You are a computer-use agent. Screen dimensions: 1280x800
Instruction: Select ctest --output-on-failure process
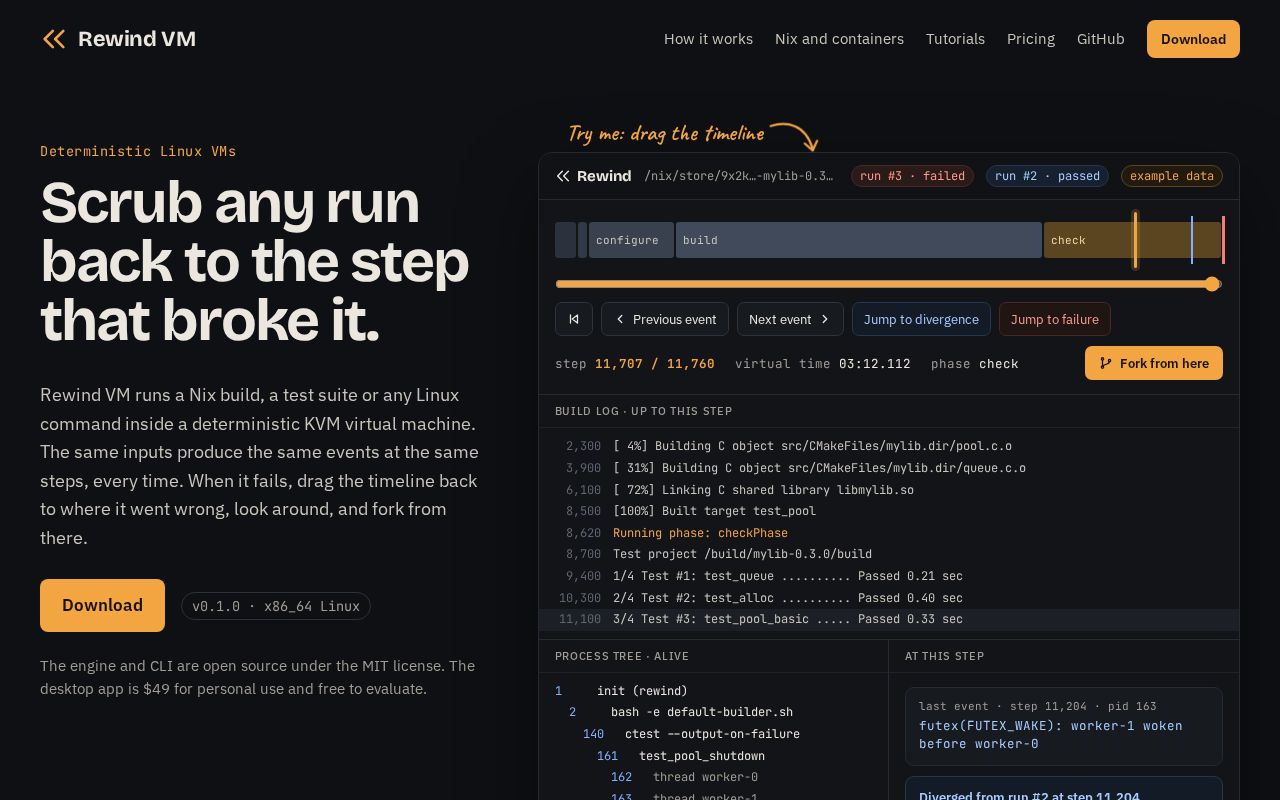(x=713, y=734)
